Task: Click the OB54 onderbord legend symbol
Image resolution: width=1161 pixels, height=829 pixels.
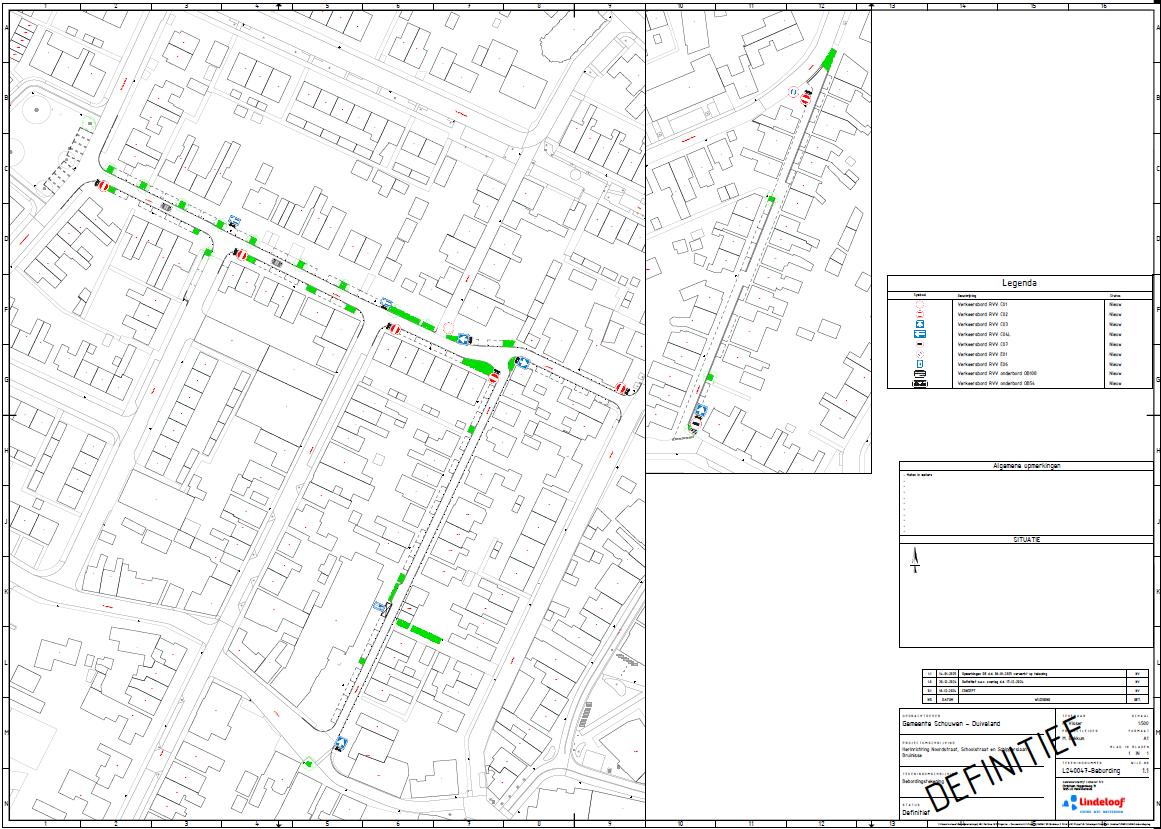Action: 919,384
